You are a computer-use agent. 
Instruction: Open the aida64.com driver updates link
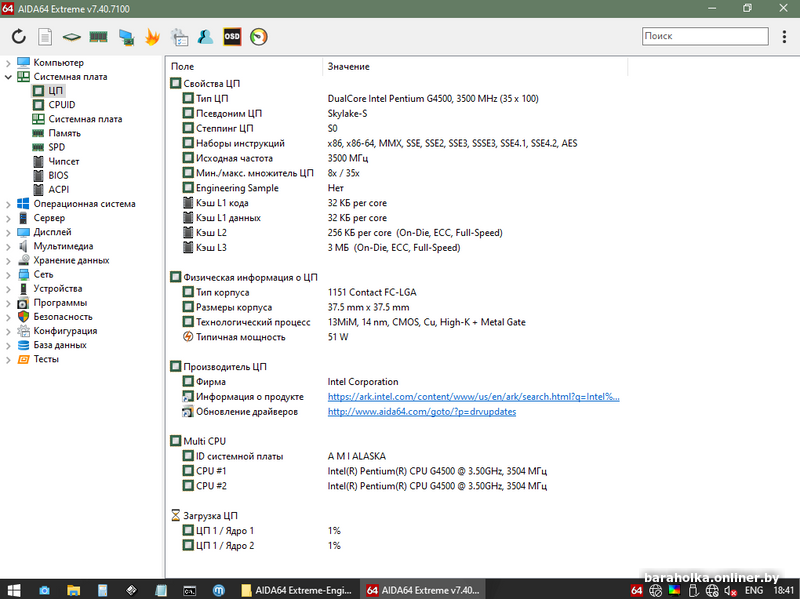(421, 412)
